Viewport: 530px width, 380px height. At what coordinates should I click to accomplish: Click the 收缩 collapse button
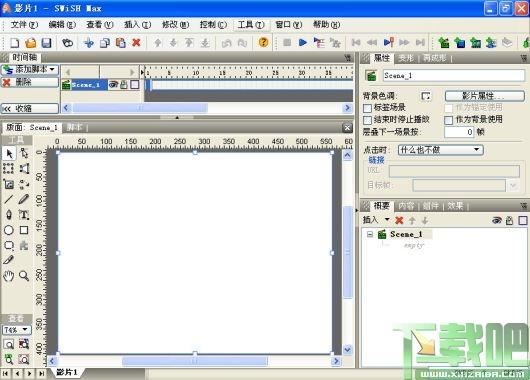pos(30,109)
